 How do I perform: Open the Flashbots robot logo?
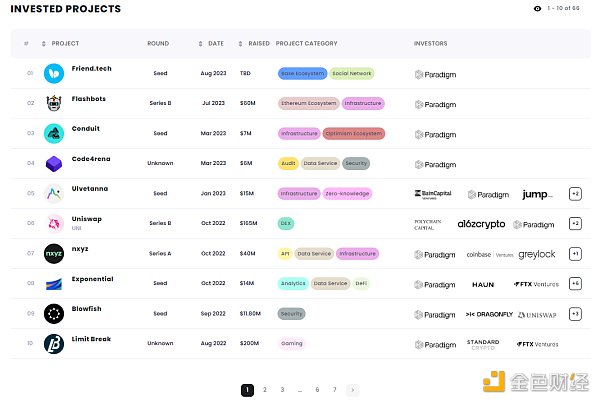pos(54,103)
